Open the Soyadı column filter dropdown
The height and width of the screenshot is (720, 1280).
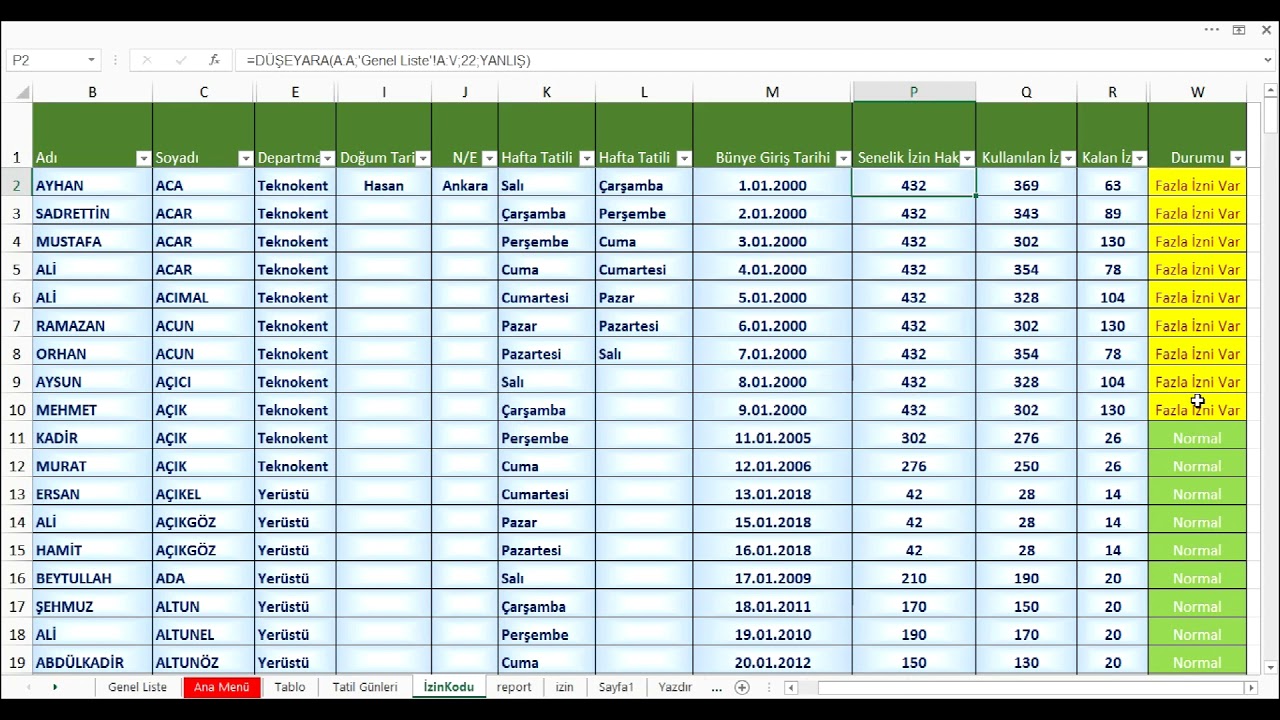coord(245,158)
